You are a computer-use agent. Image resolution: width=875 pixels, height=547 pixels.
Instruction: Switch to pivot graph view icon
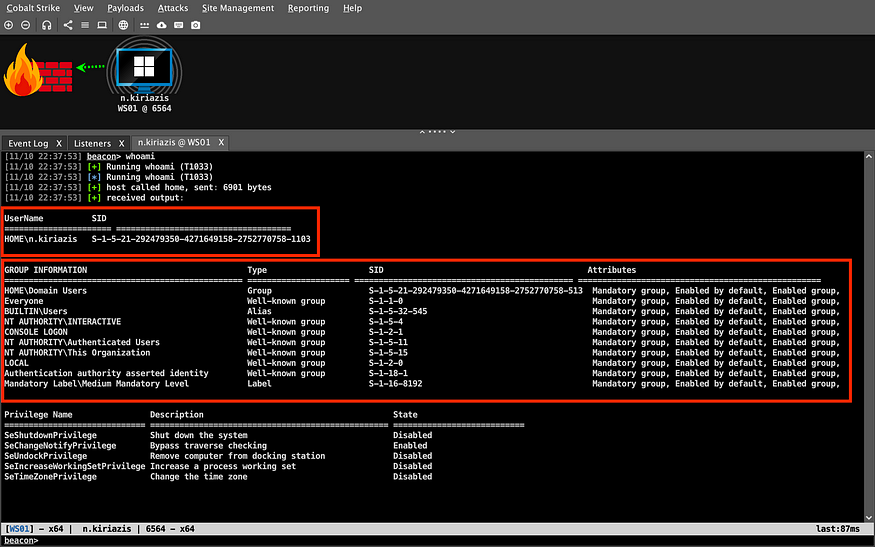68,25
